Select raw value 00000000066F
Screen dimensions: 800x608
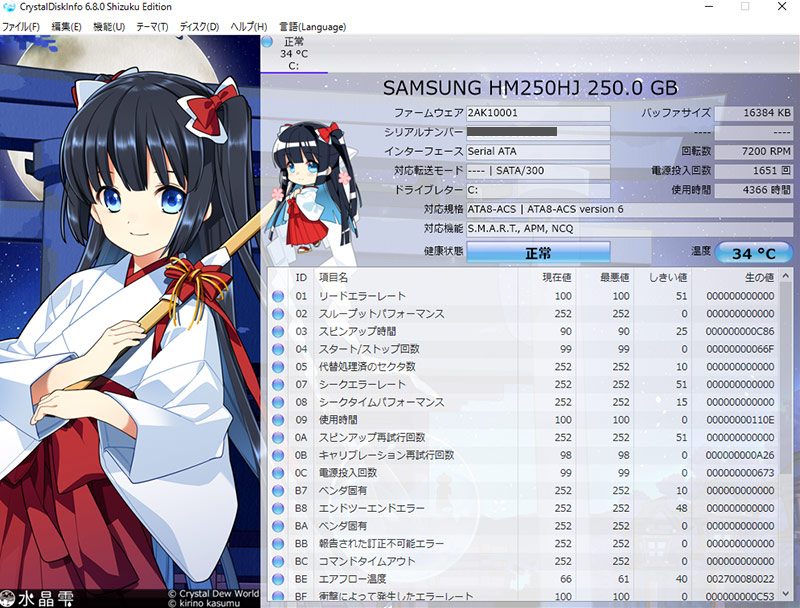click(x=740, y=349)
